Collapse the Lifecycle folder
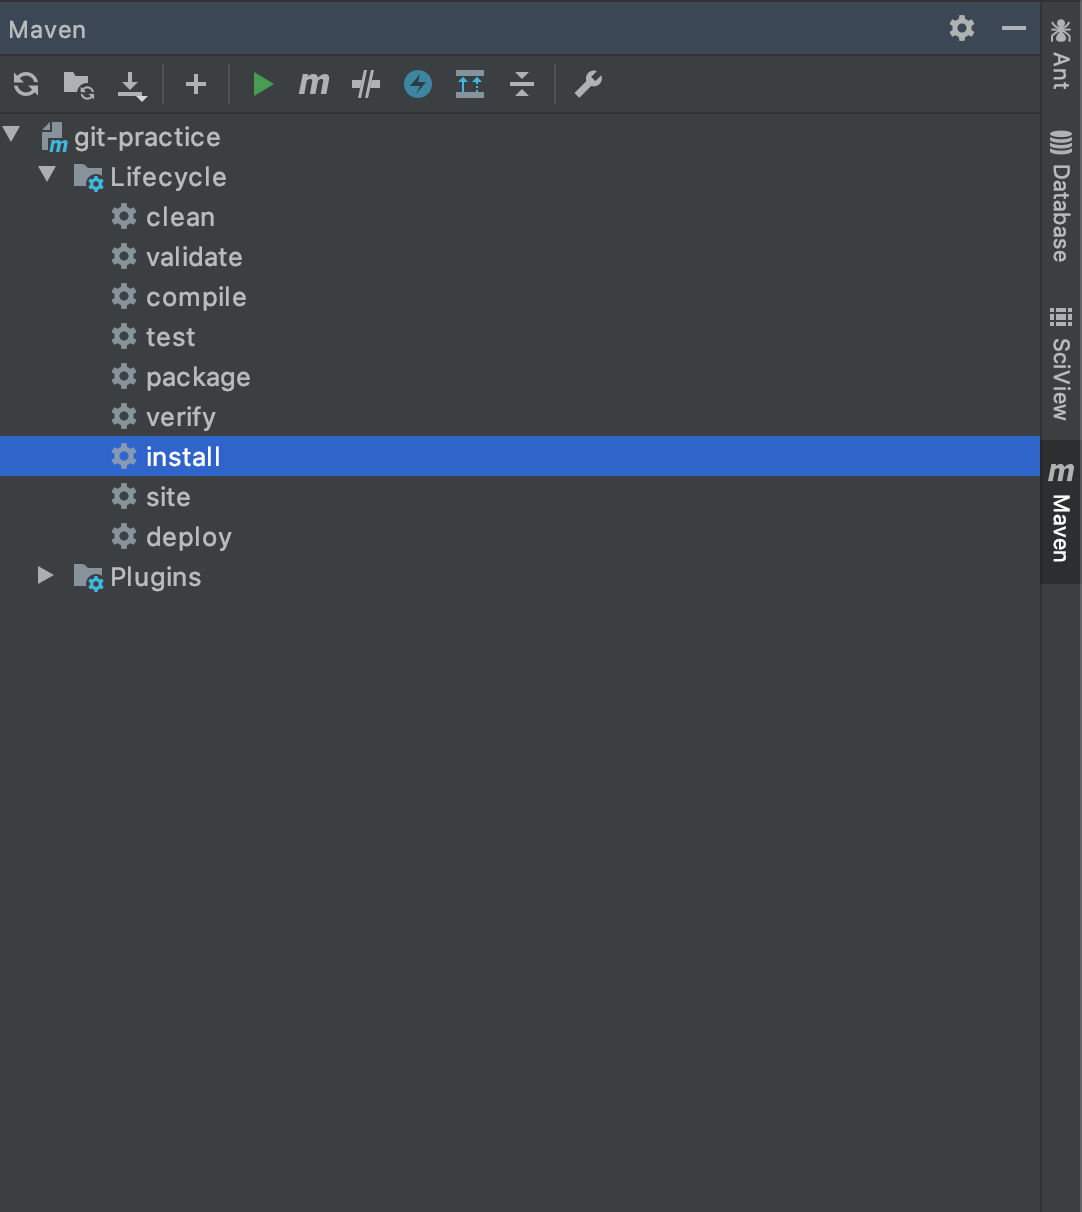Image resolution: width=1082 pixels, height=1212 pixels. tap(47, 174)
